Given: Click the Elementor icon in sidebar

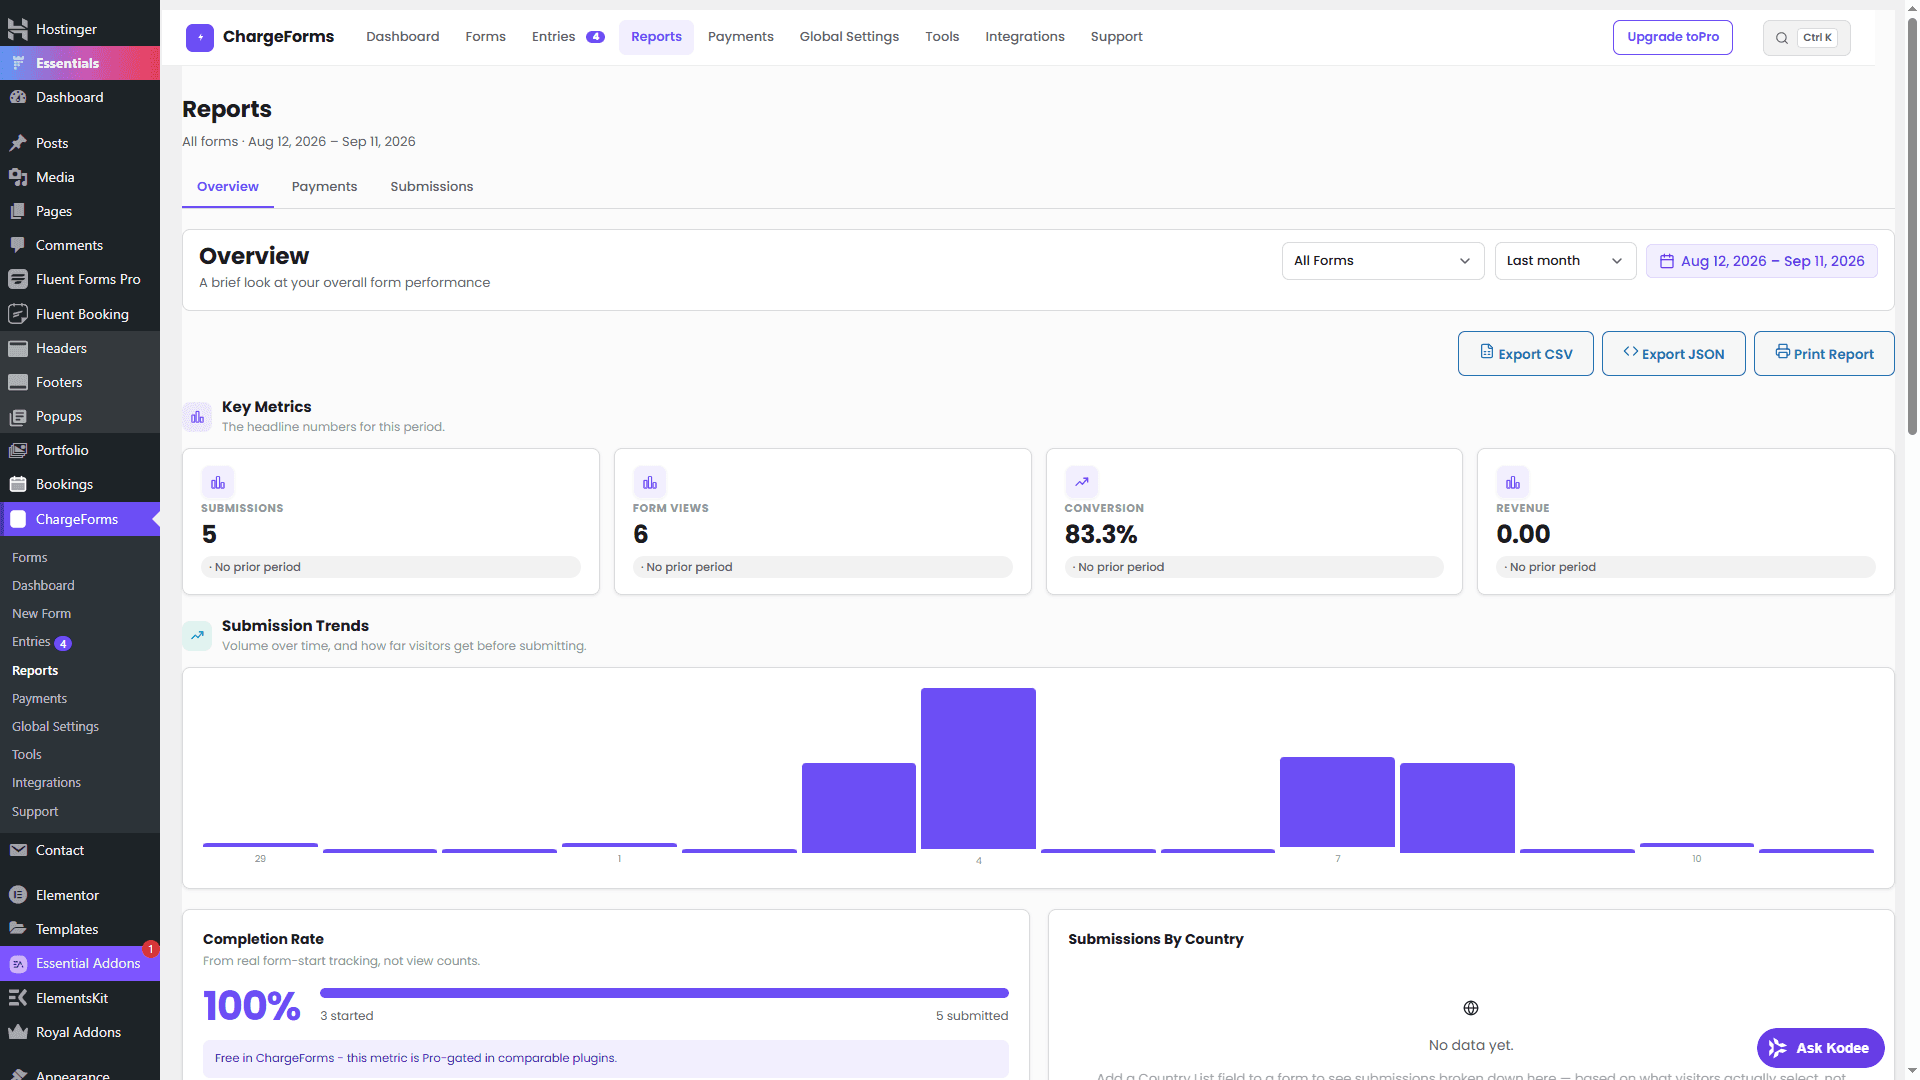Looking at the screenshot, I should 18,895.
